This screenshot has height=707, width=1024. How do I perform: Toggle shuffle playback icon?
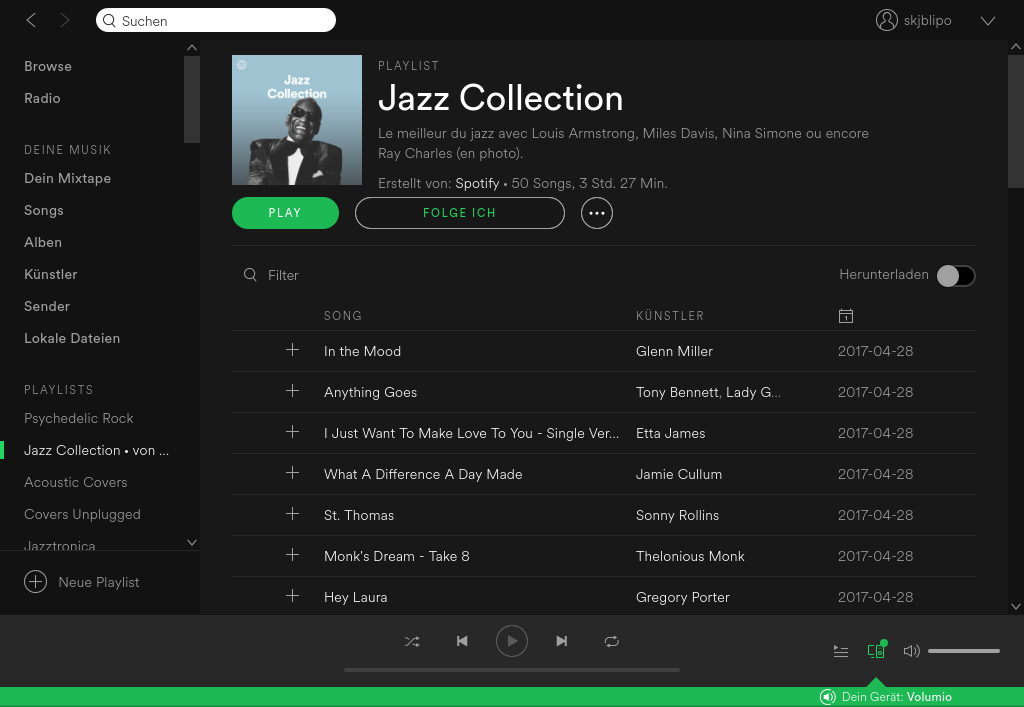click(412, 641)
